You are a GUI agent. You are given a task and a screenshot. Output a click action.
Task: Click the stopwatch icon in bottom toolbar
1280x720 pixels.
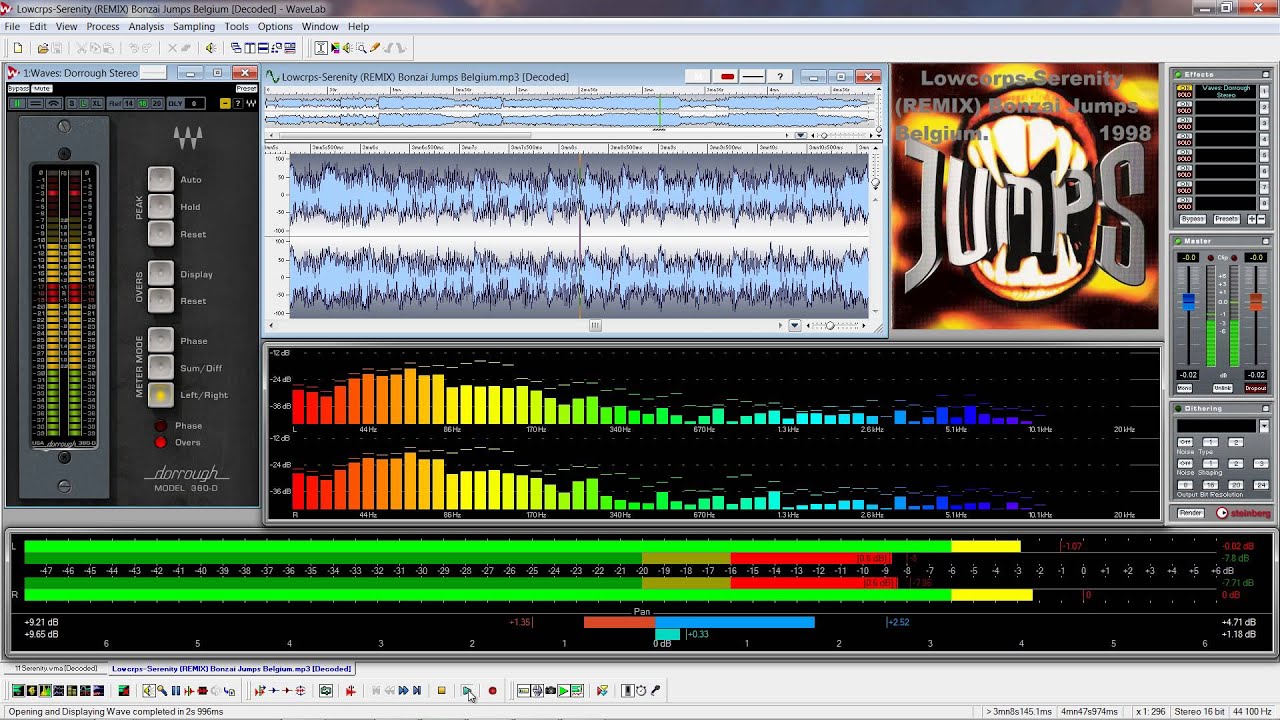tap(641, 690)
